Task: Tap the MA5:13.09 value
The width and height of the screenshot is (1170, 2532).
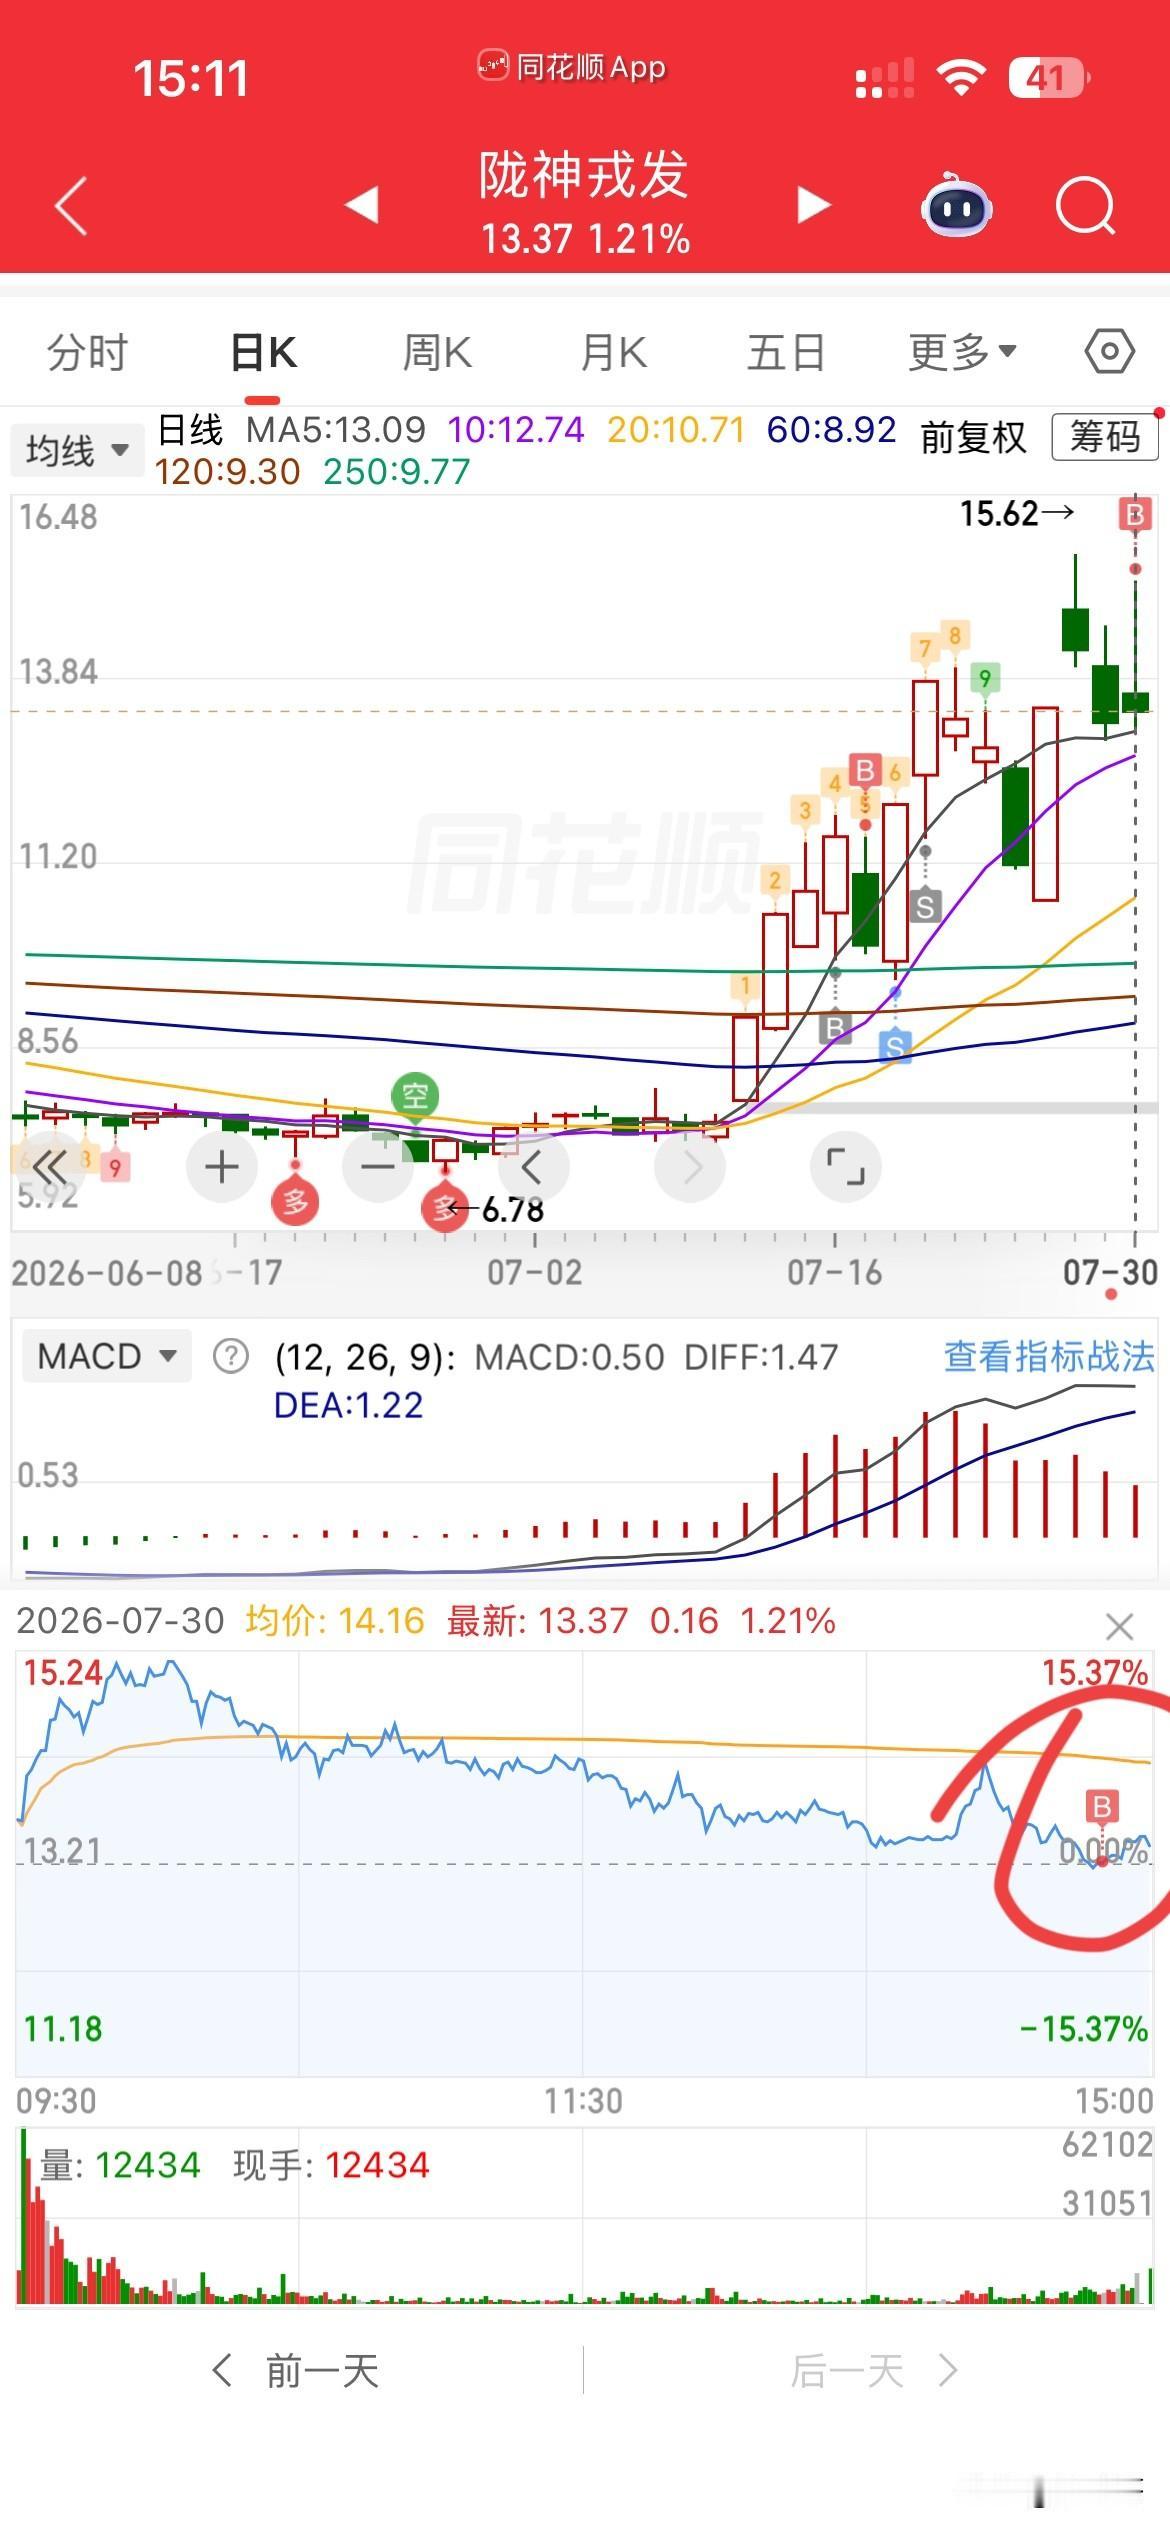Action: pyautogui.click(x=336, y=430)
